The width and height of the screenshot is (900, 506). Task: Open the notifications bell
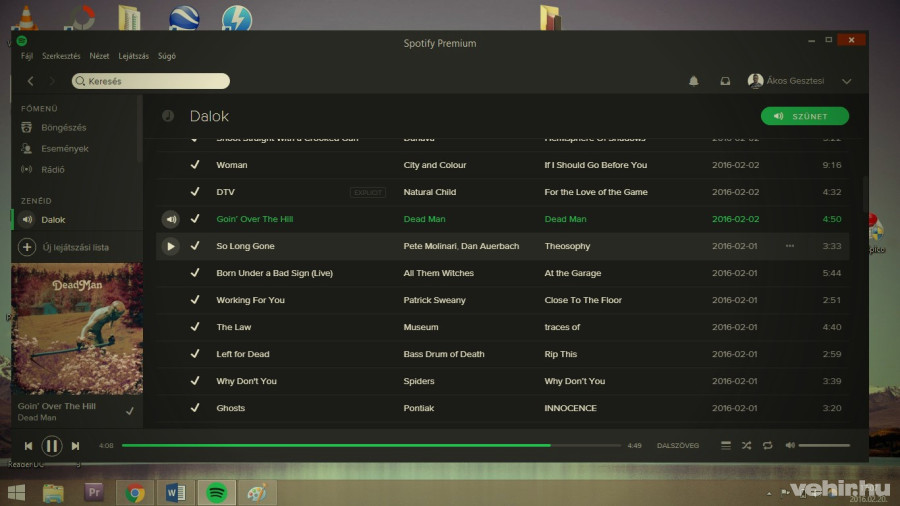click(694, 81)
